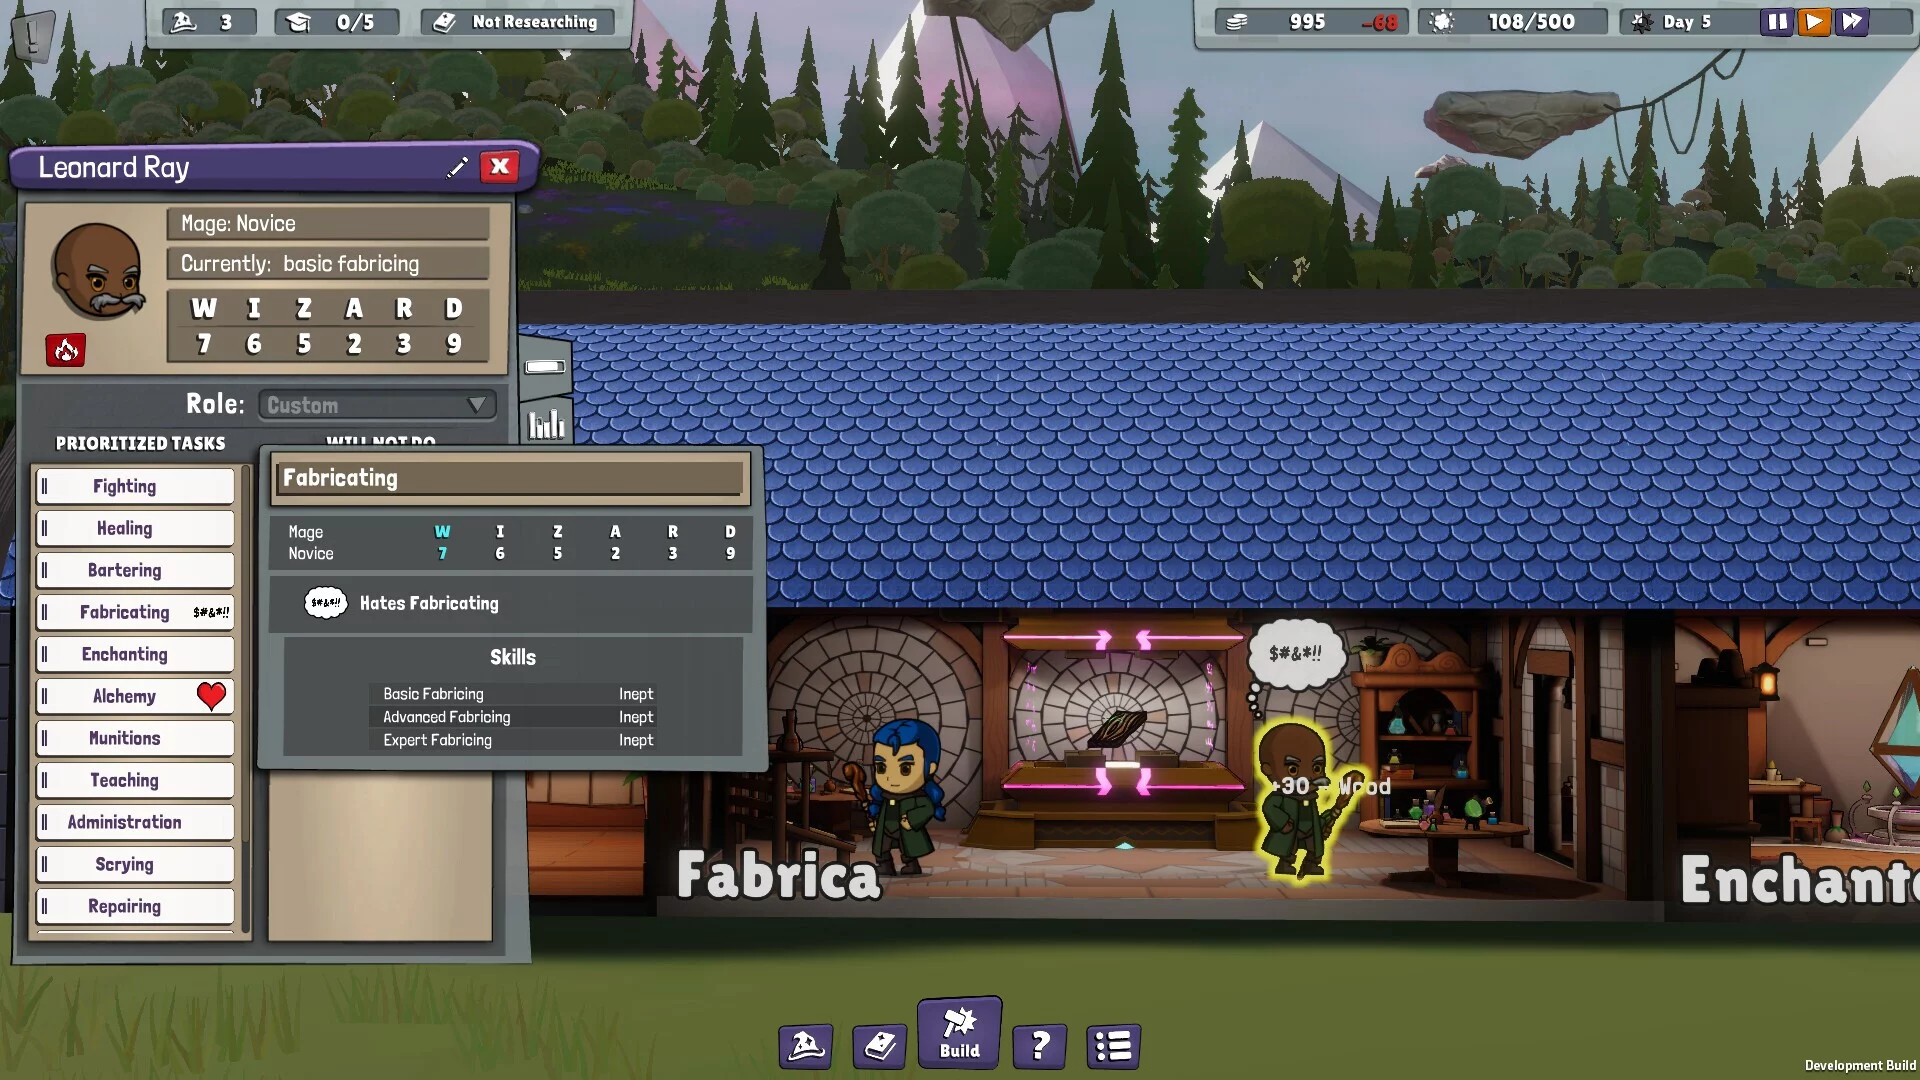Select the Fighting task row
The image size is (1920, 1080).
coord(135,486)
